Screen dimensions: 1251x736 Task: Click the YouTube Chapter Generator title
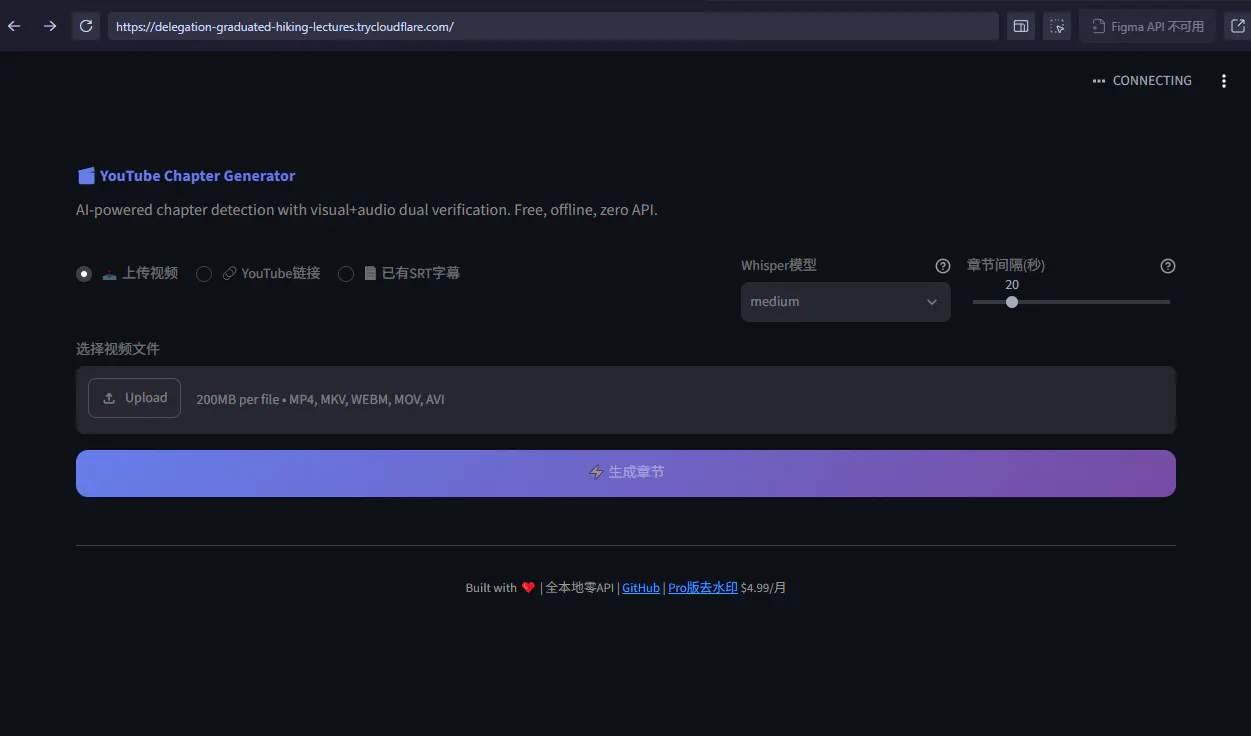pyautogui.click(x=197, y=176)
